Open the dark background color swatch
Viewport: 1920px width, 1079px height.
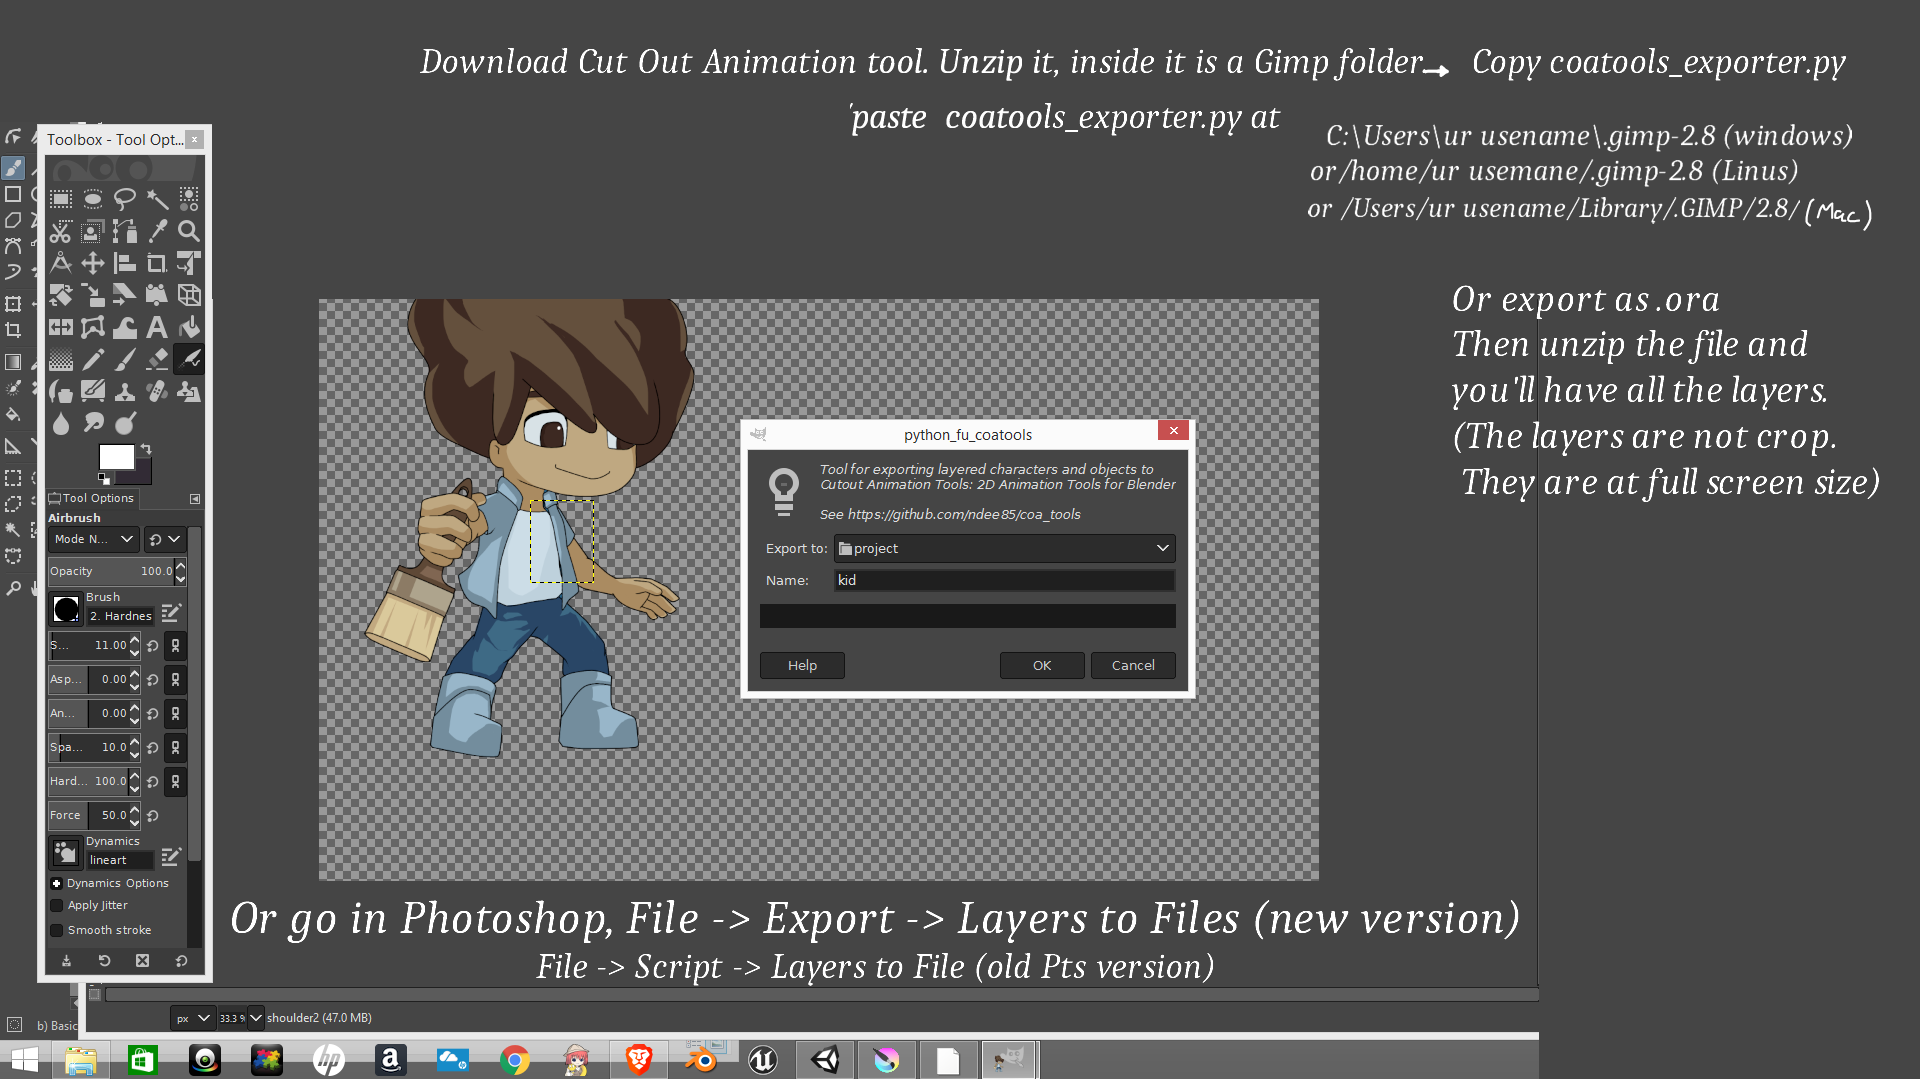pyautogui.click(x=141, y=476)
